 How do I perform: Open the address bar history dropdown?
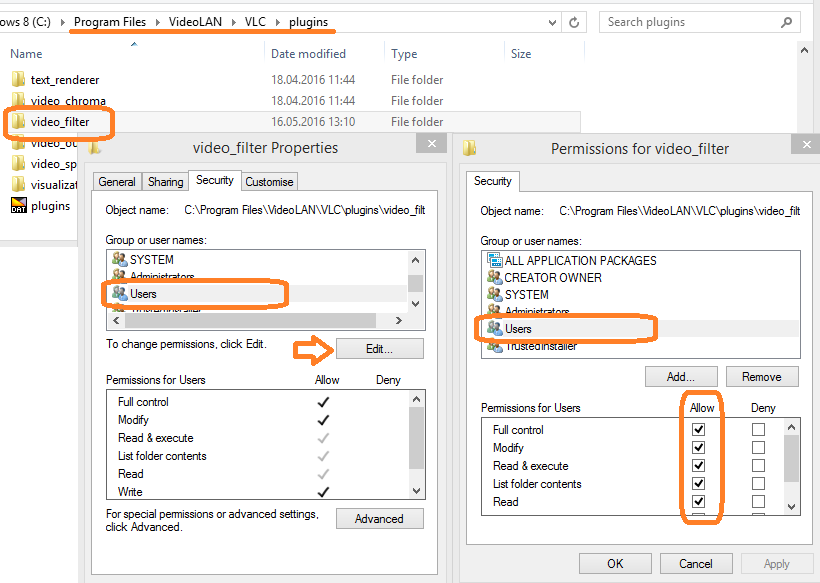coord(548,22)
